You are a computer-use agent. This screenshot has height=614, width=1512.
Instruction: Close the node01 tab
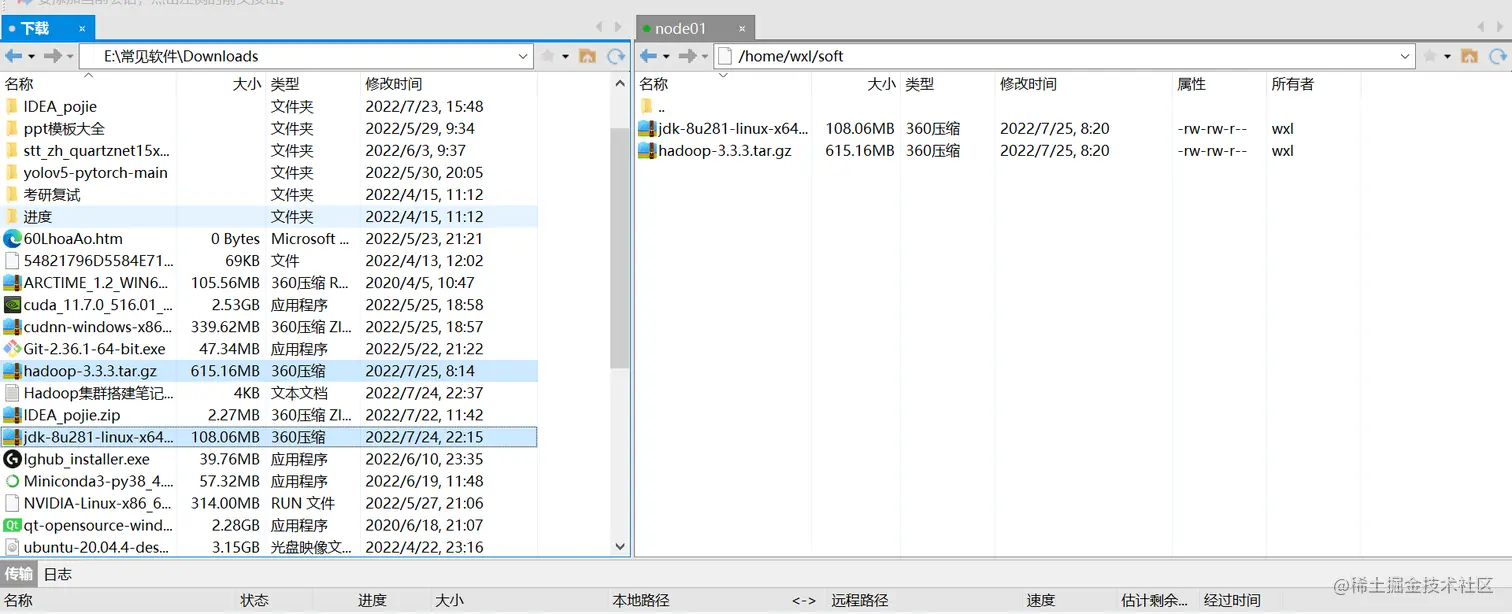coord(742,28)
